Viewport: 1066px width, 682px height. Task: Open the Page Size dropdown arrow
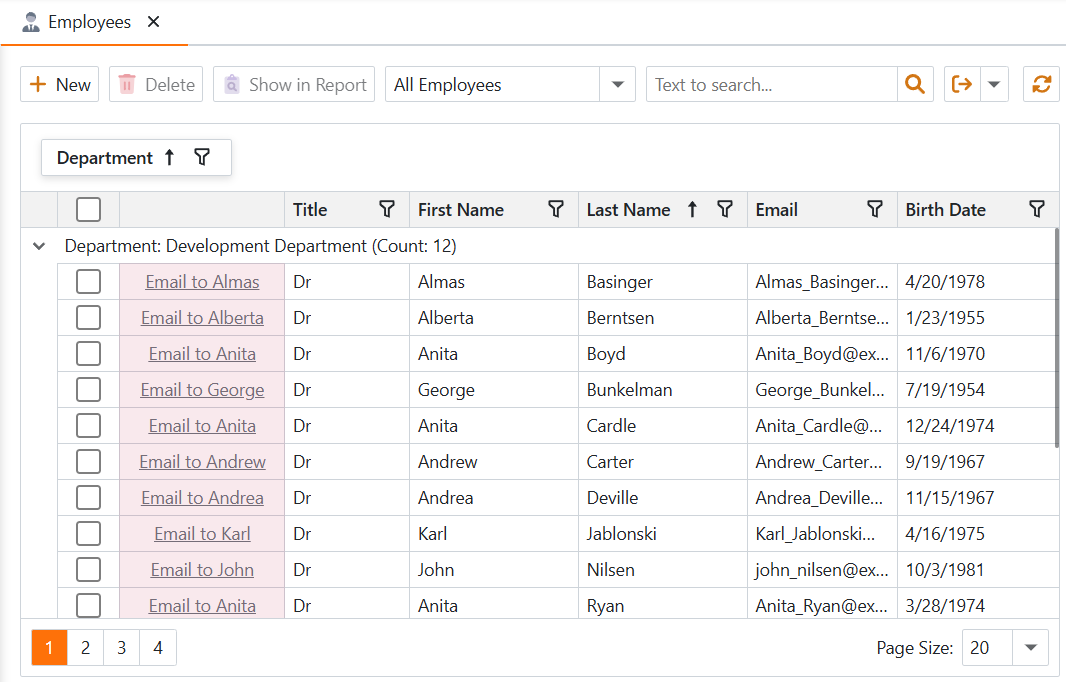(x=1031, y=647)
